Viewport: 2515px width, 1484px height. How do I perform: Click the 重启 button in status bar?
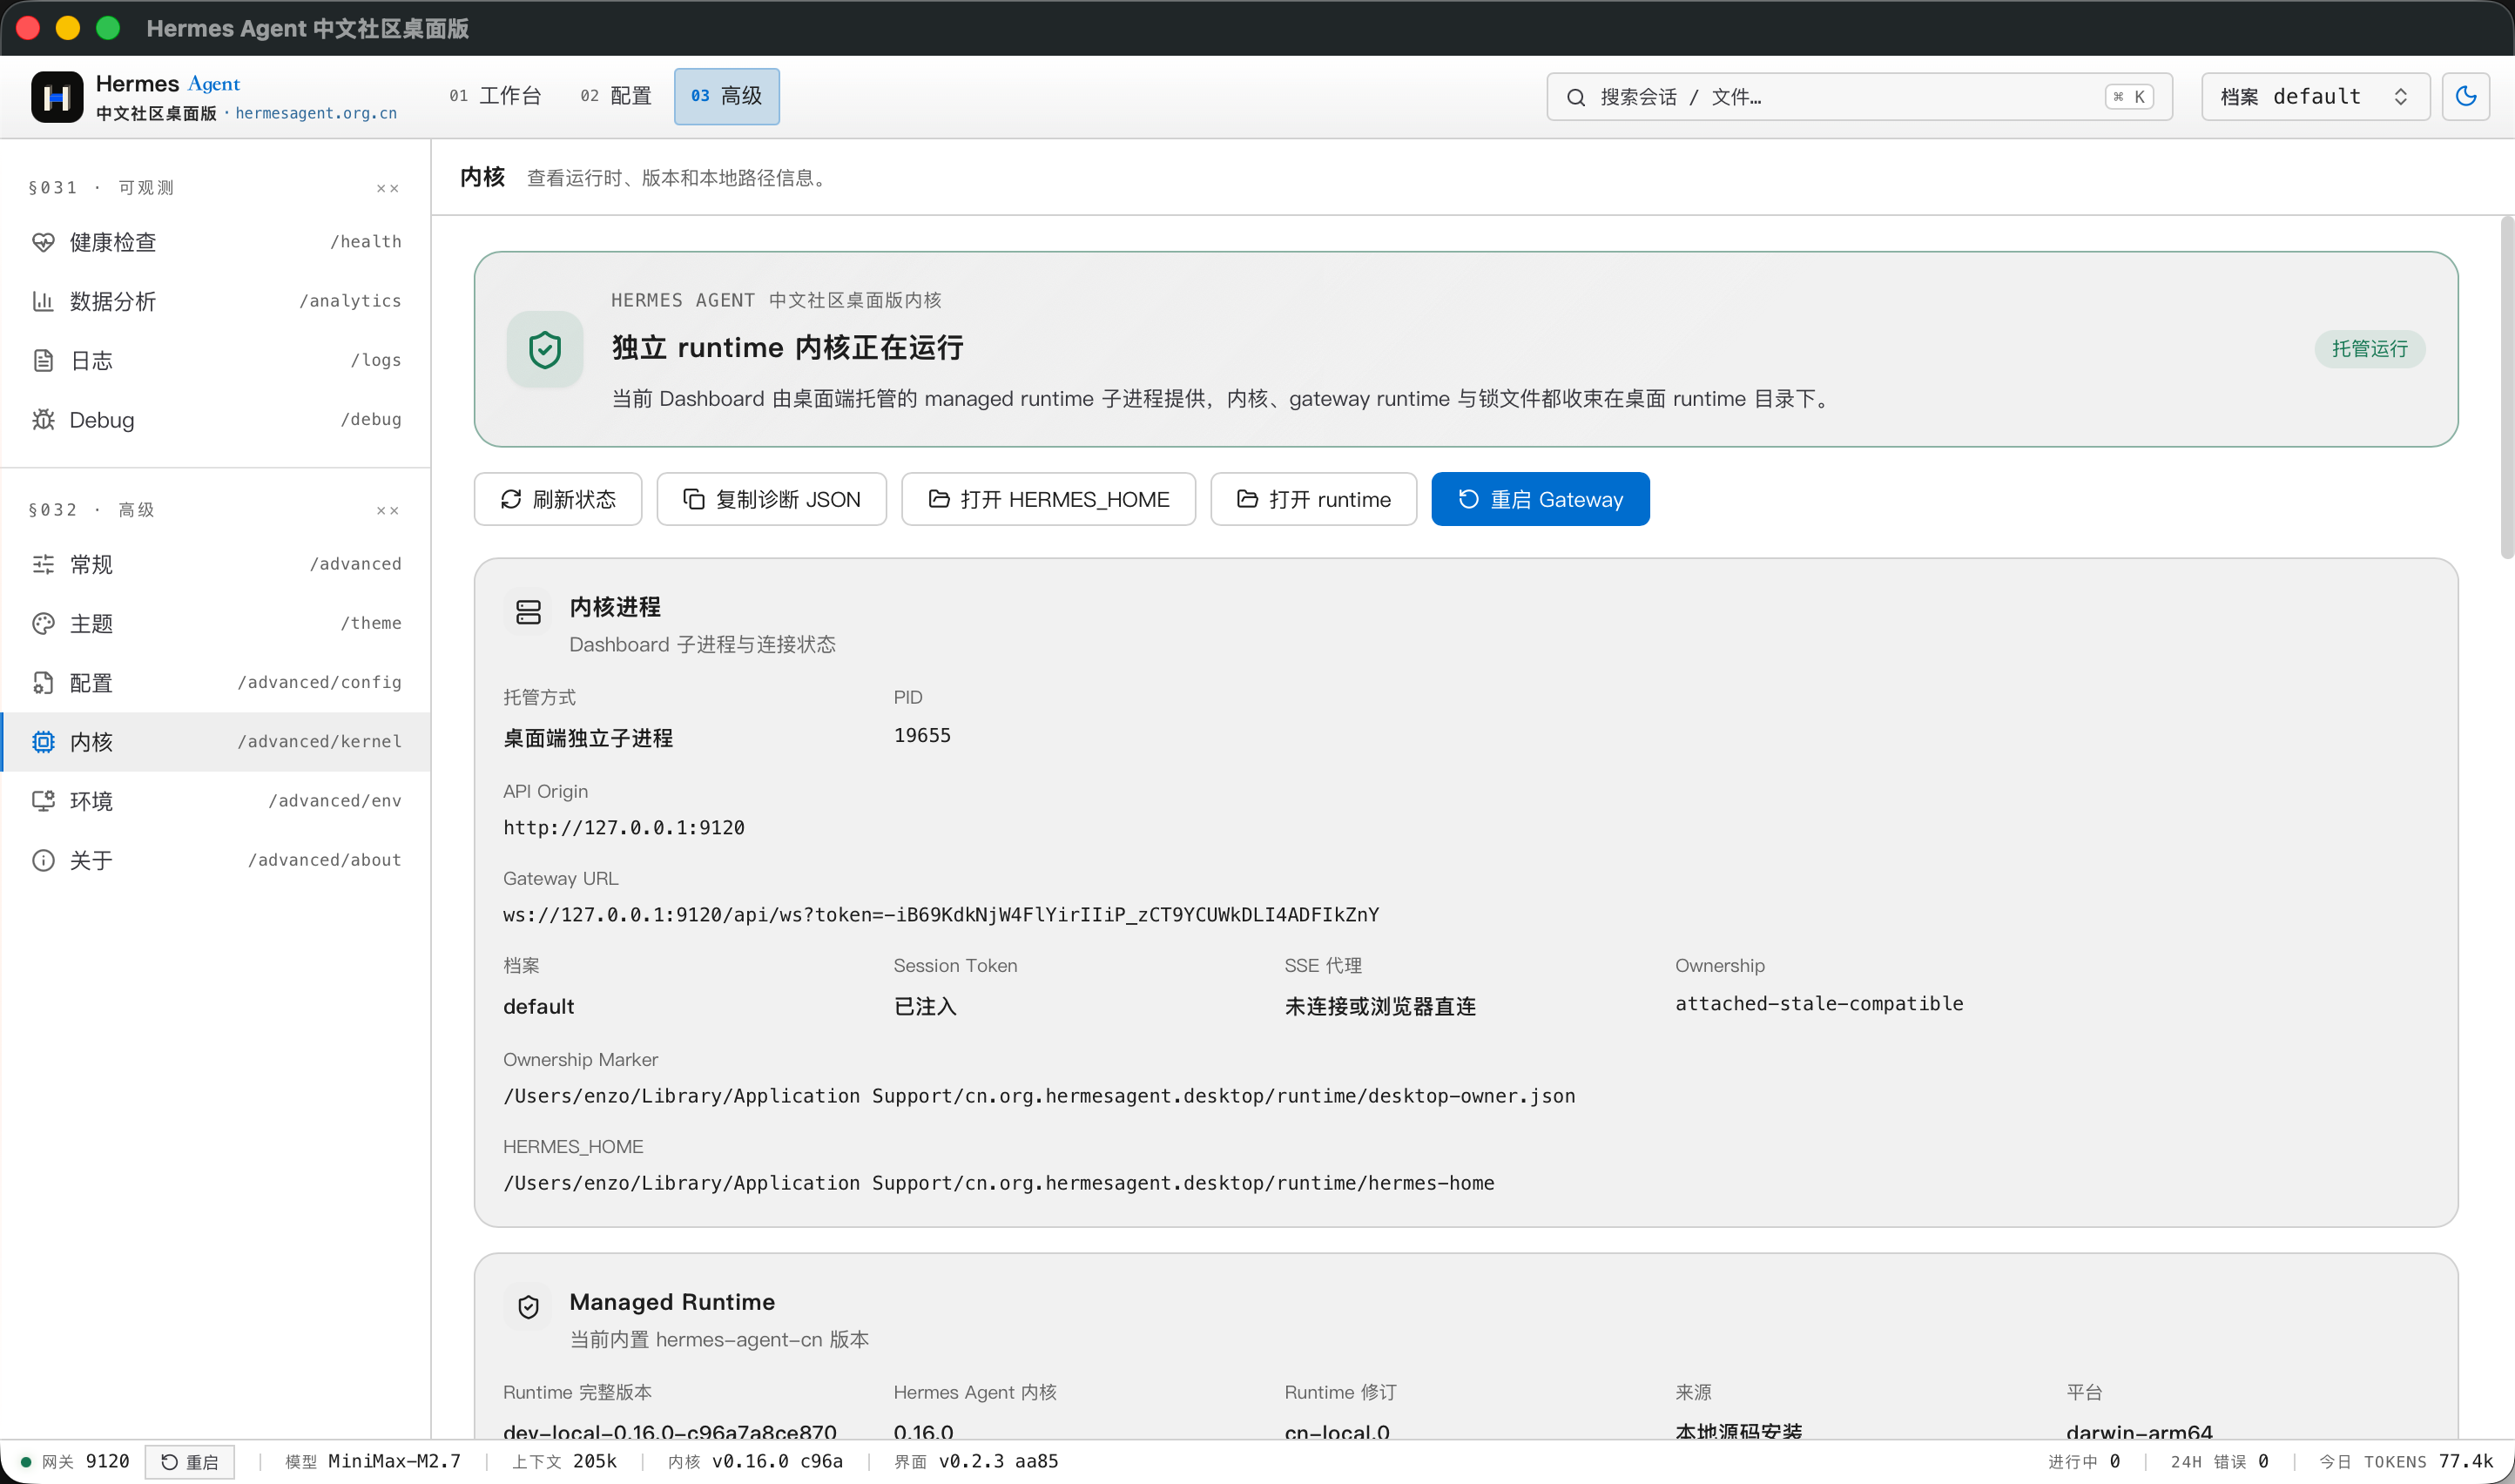pos(190,1462)
